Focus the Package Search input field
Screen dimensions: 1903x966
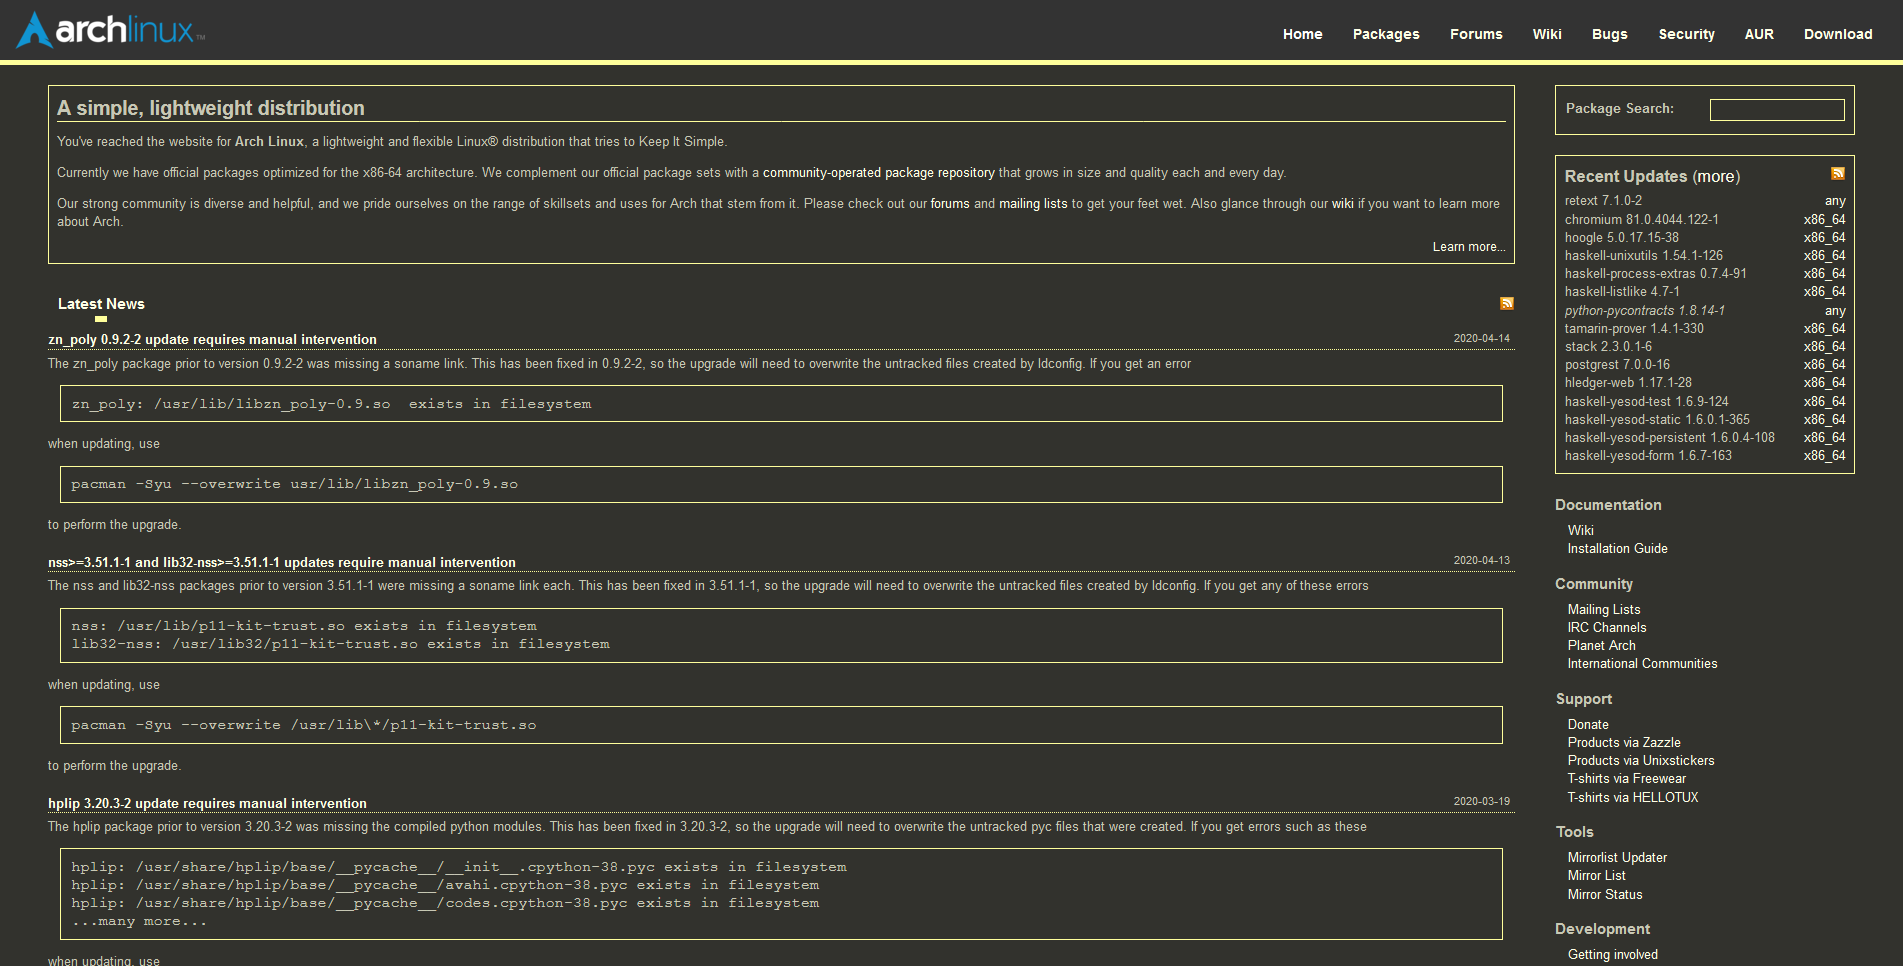tap(1777, 110)
